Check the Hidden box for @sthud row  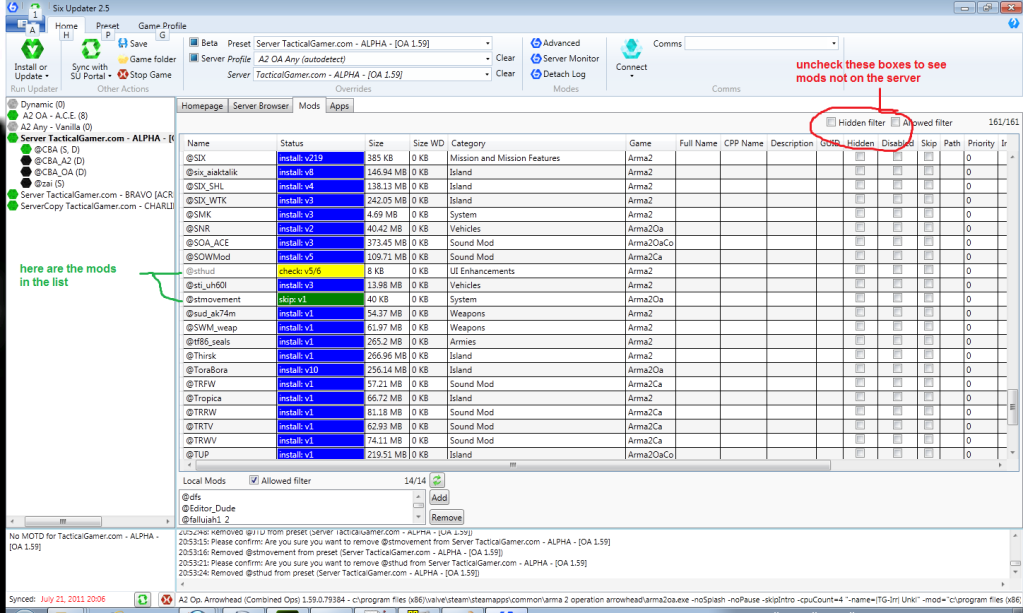pos(860,270)
